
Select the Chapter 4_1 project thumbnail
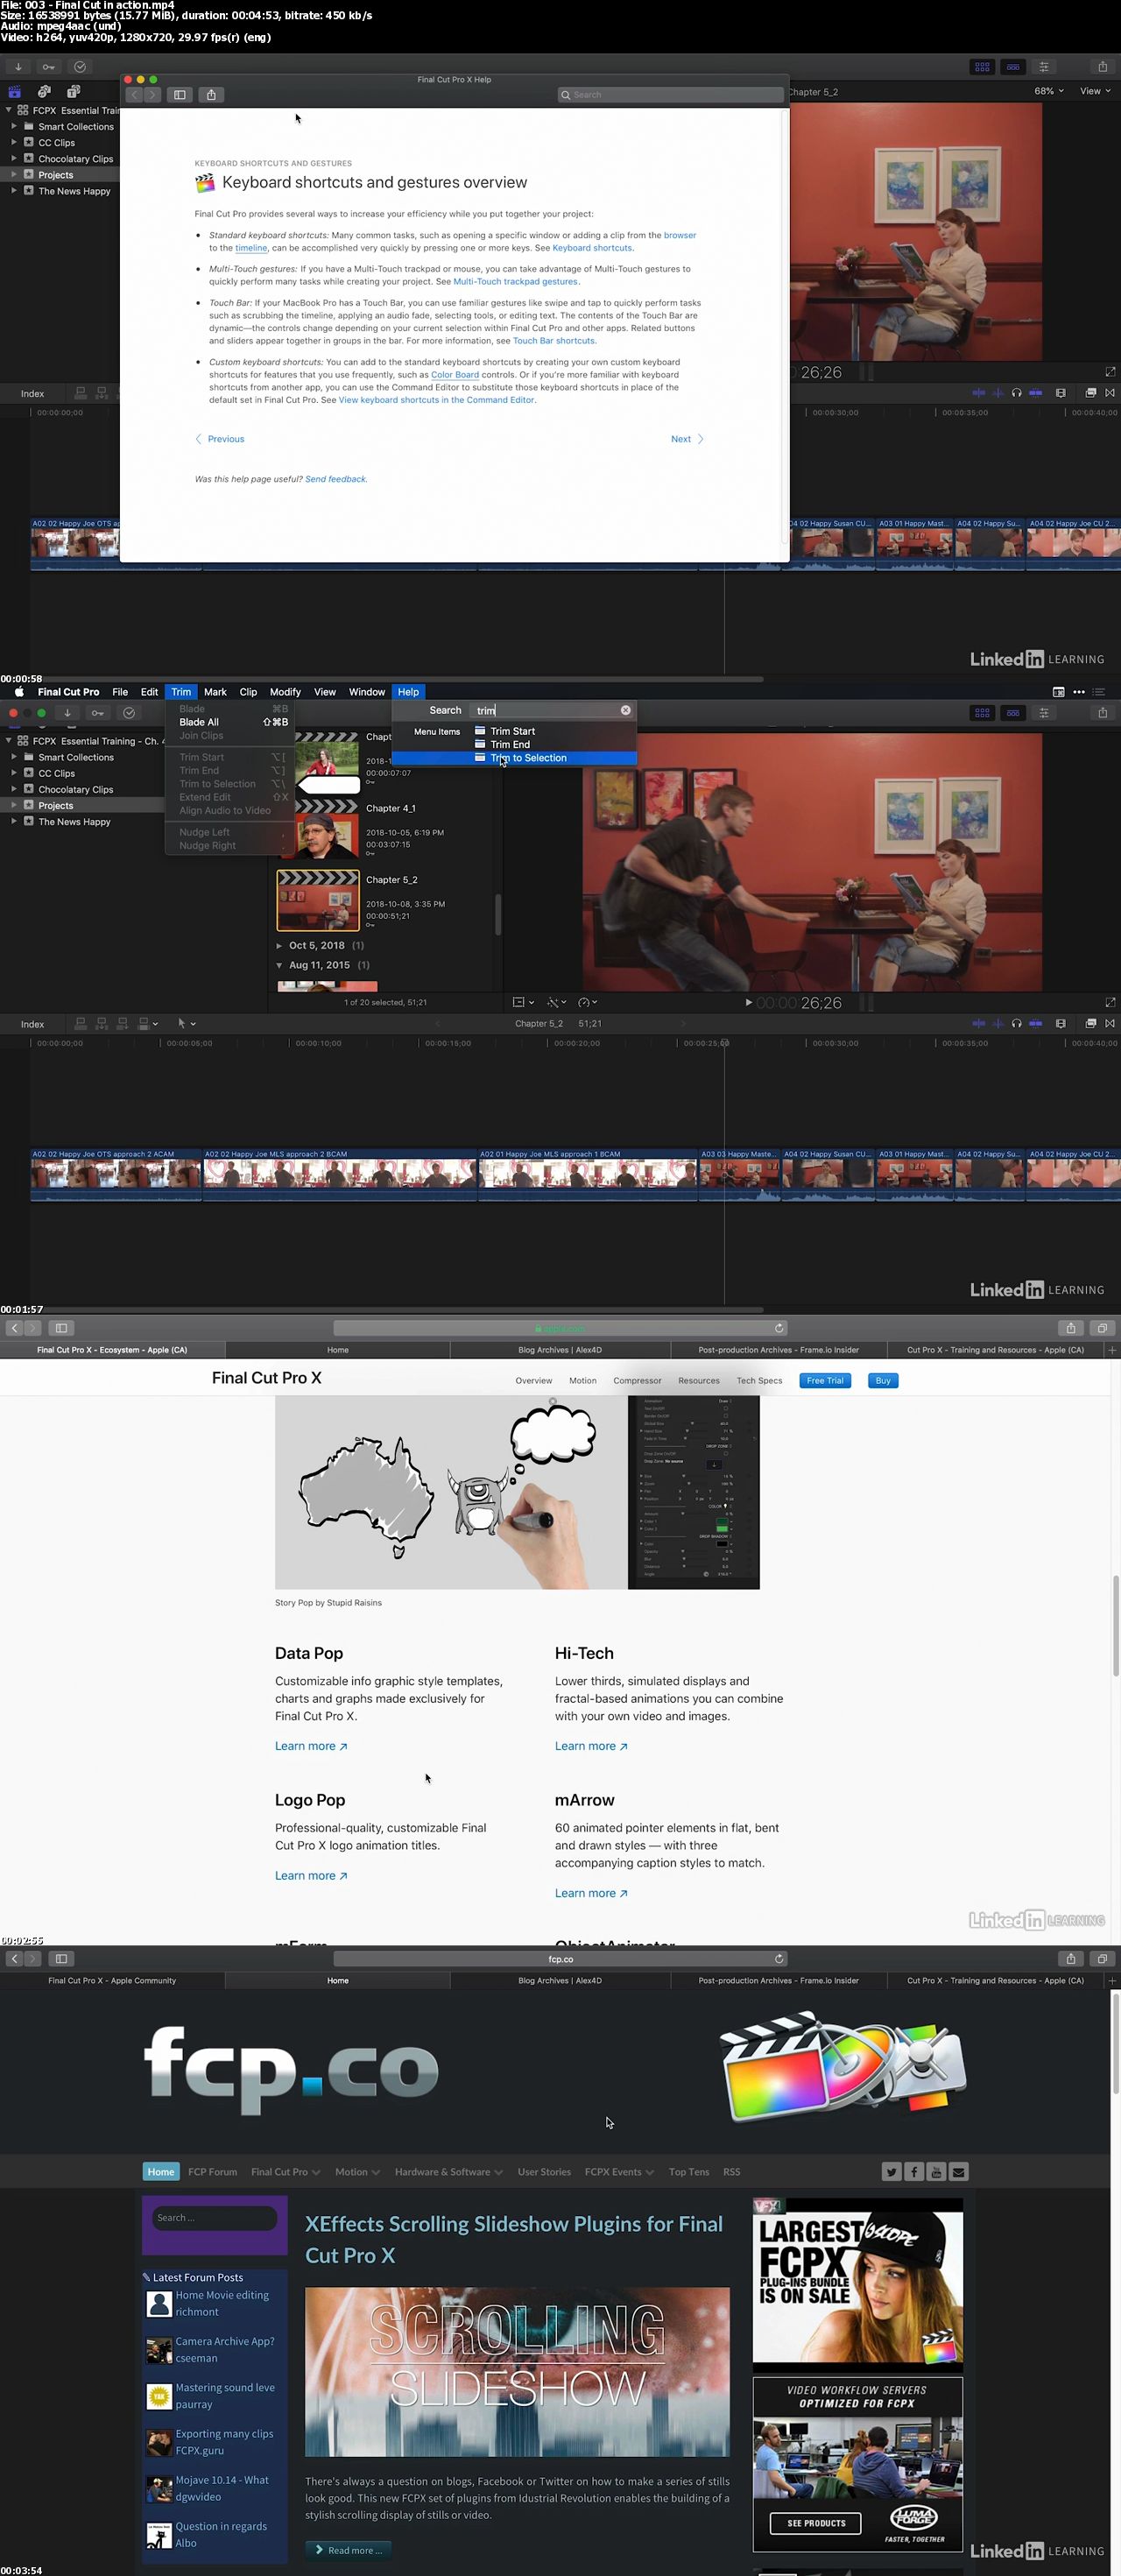click(328, 829)
